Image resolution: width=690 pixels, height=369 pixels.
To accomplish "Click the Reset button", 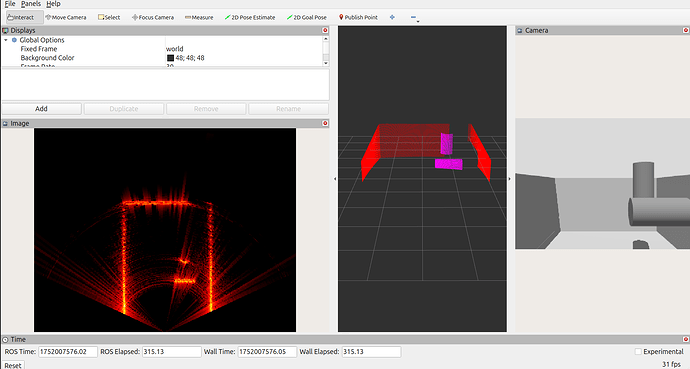I will [13, 365].
